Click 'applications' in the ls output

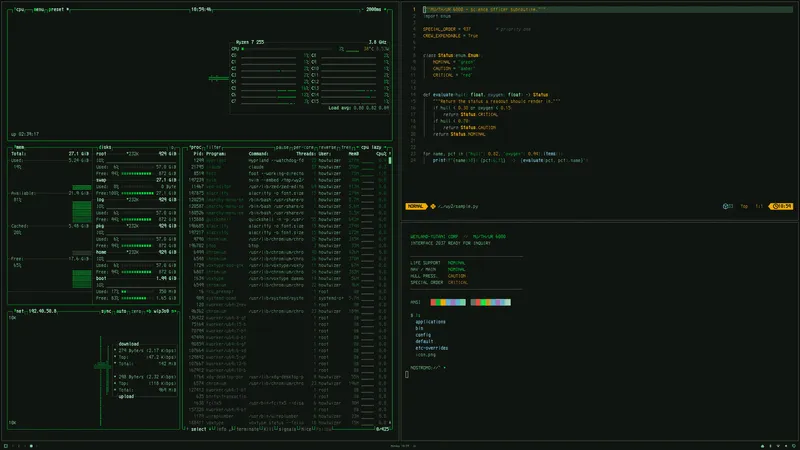pyautogui.click(x=430, y=322)
